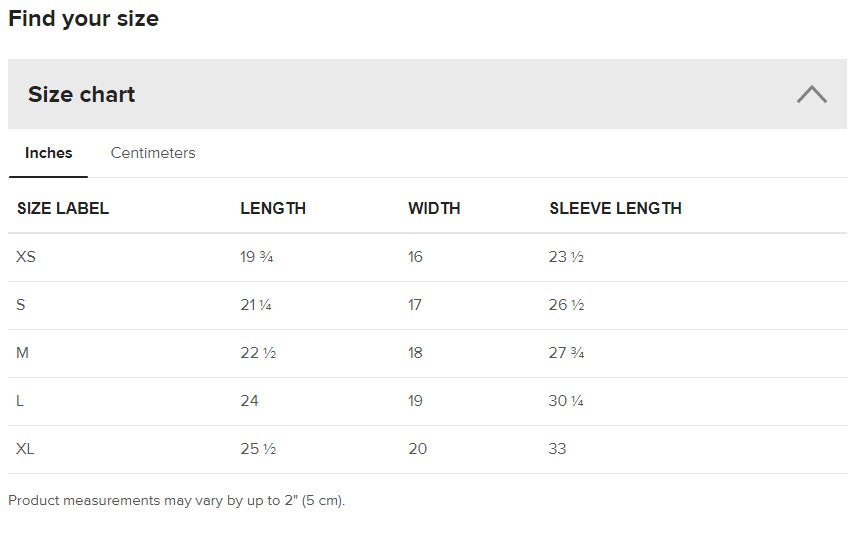Click the Find your size heading
Viewport: 857px width, 545px height.
83,18
